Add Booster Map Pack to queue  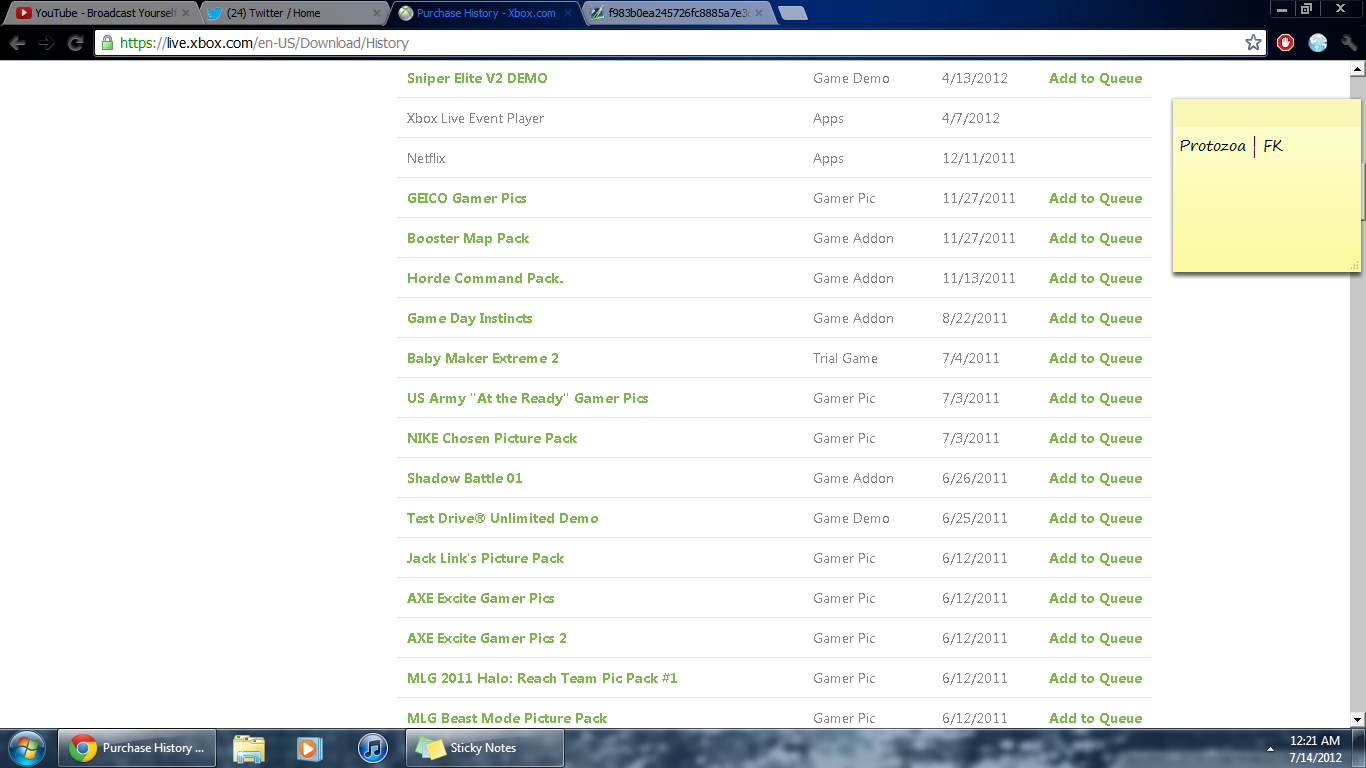click(1095, 238)
